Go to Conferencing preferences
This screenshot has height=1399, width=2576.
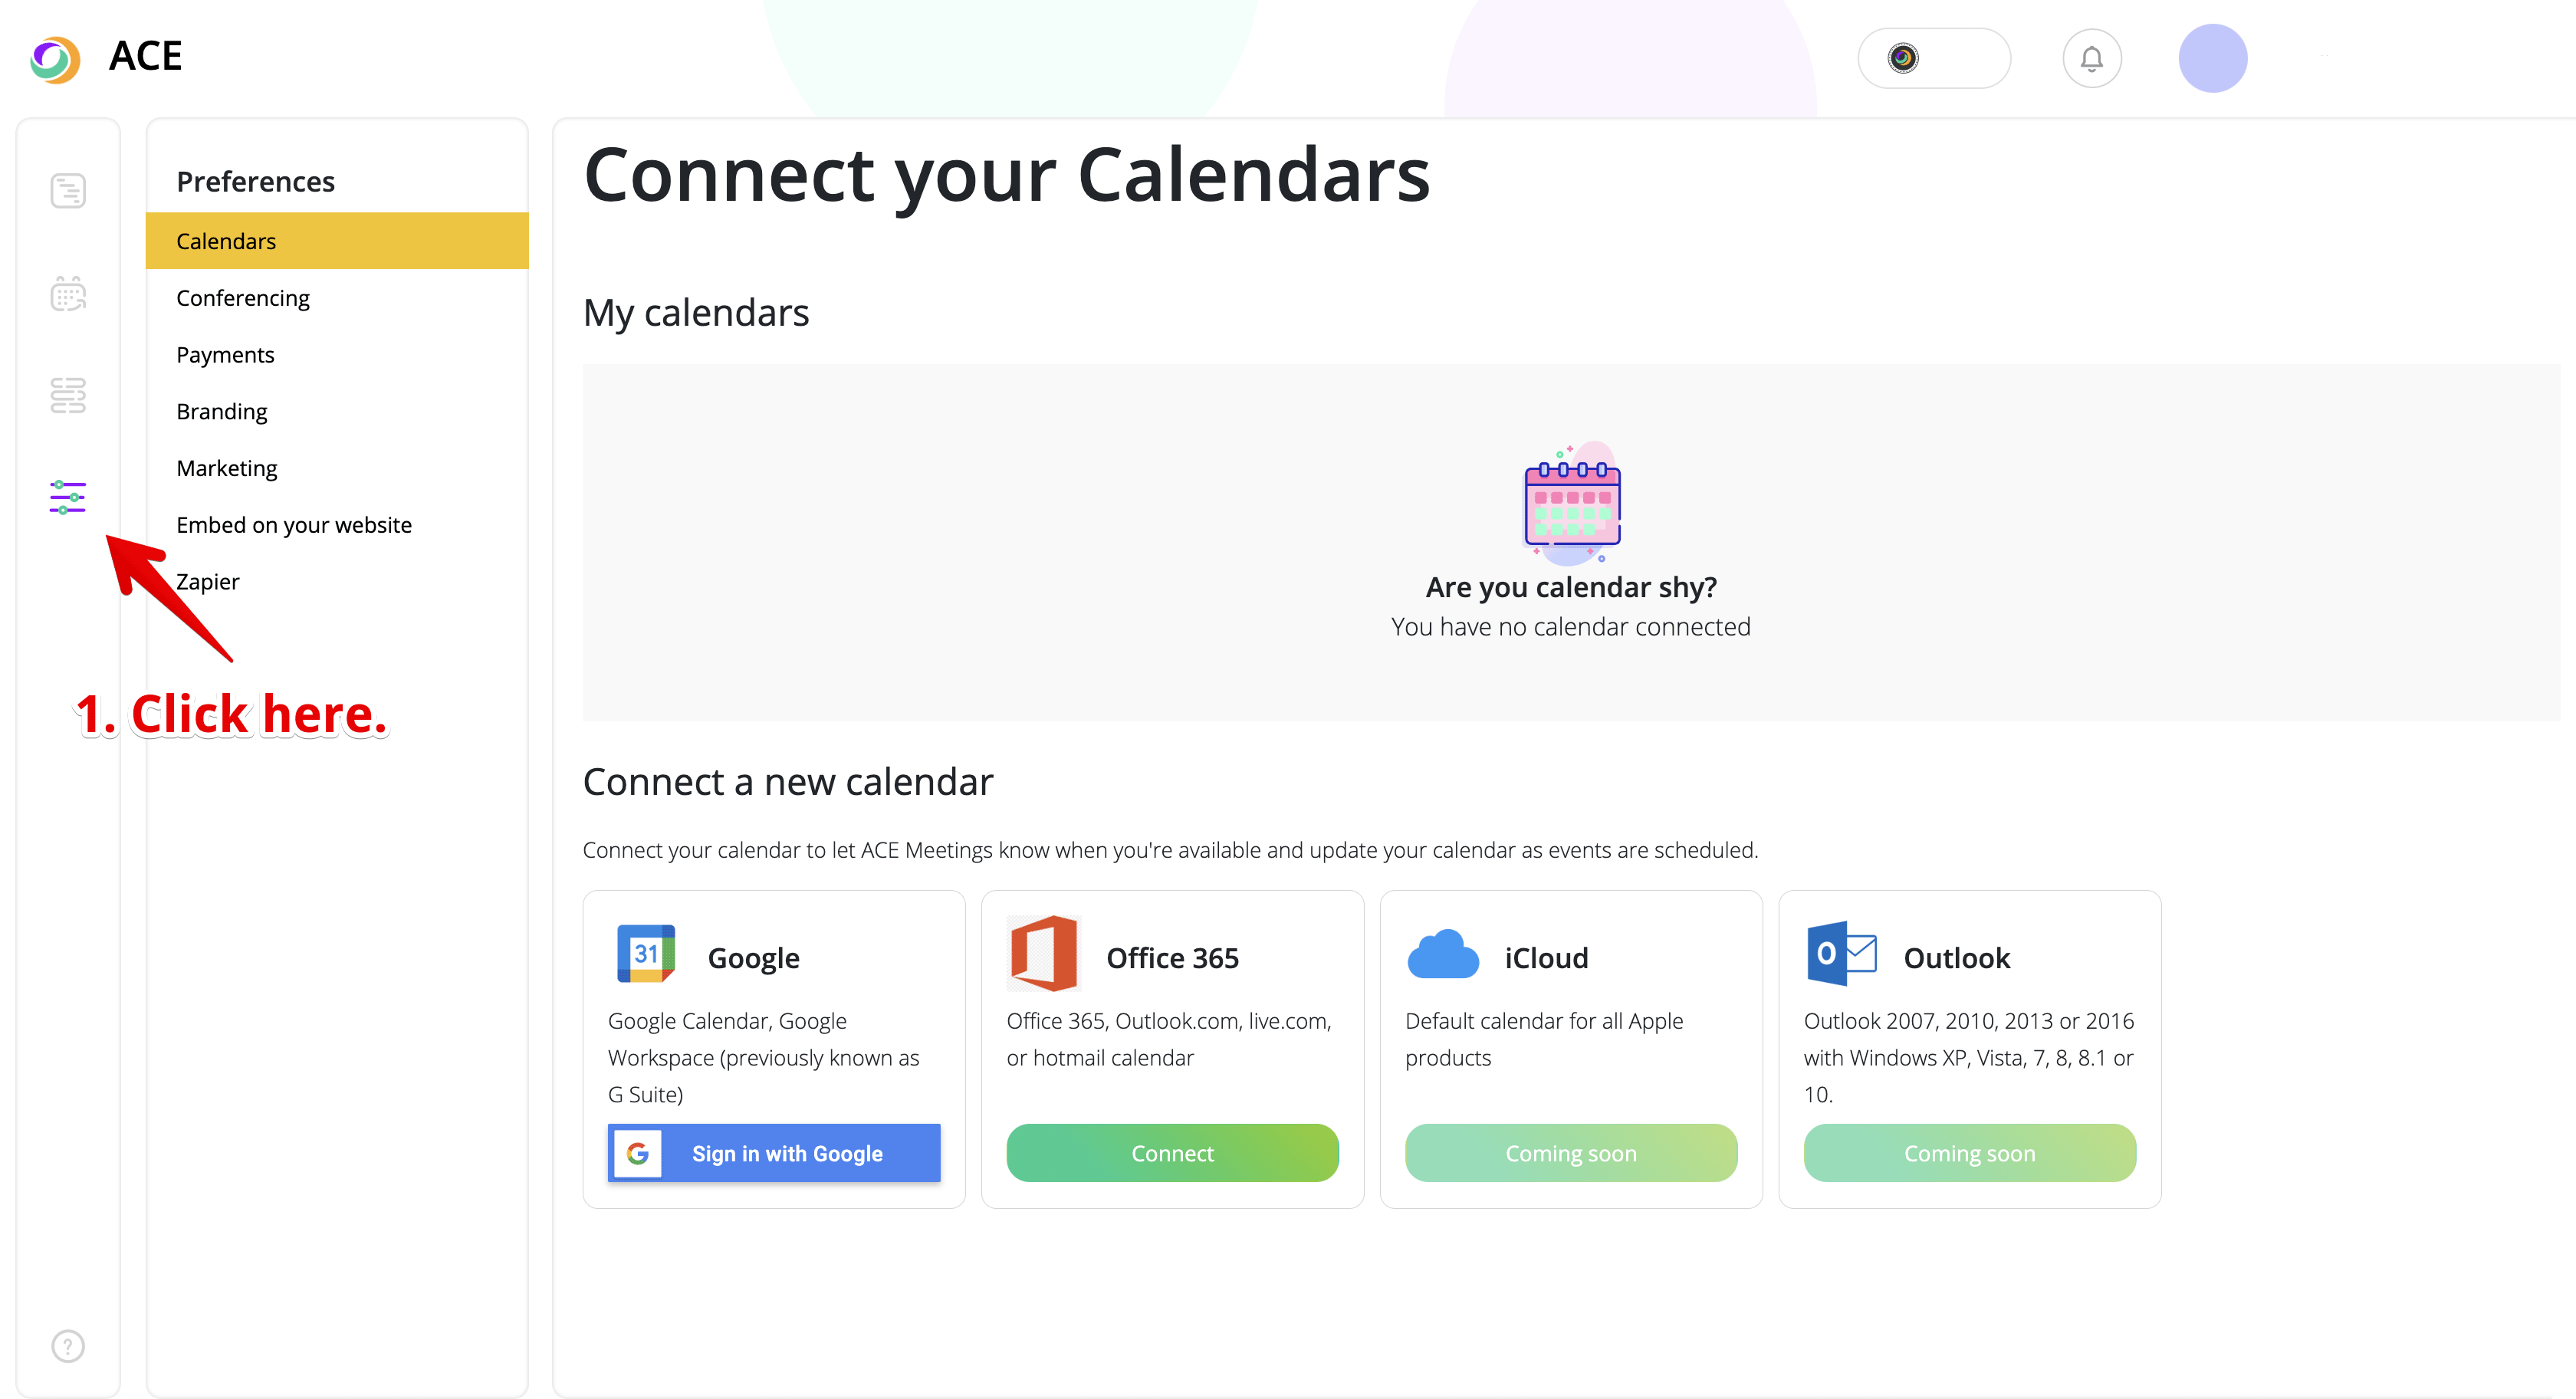click(243, 298)
